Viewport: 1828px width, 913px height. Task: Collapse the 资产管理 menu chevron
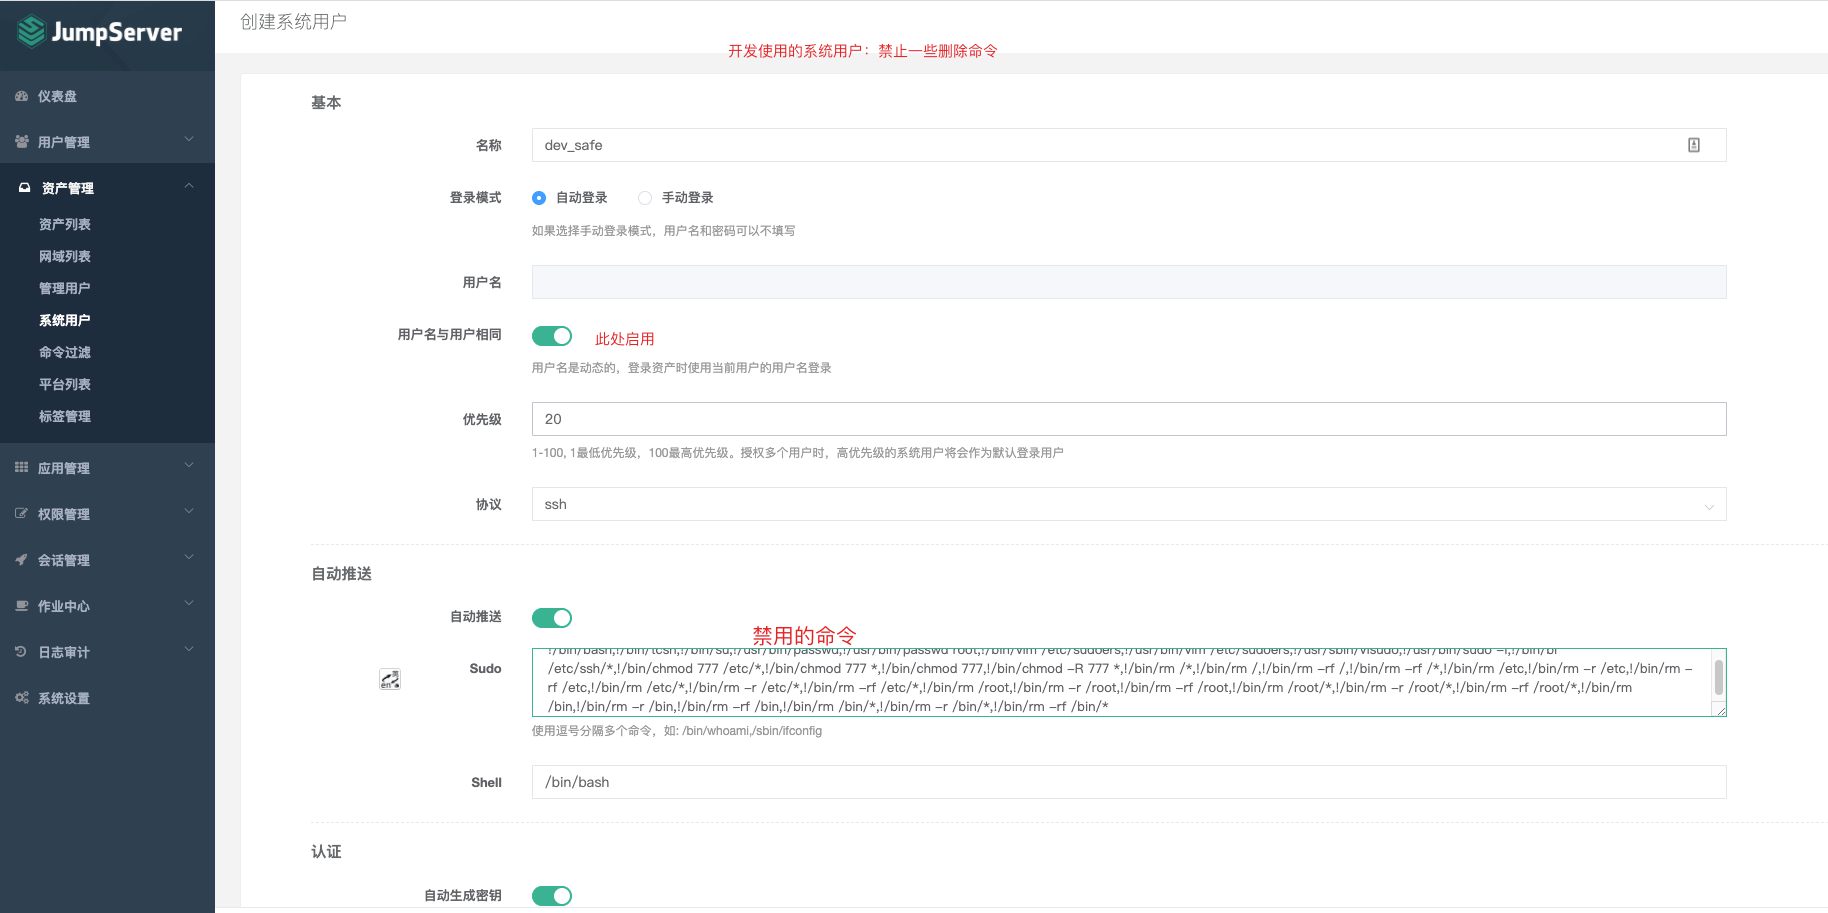189,186
